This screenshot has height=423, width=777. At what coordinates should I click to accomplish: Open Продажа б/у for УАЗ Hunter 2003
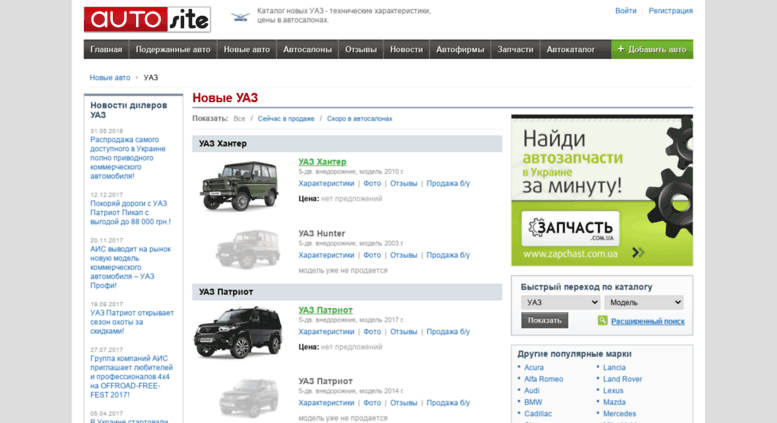click(448, 256)
